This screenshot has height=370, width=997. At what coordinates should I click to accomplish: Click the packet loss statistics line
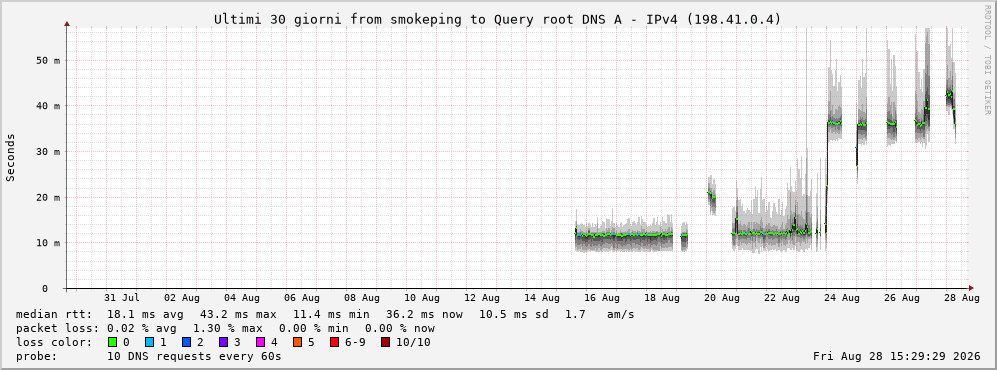(x=225, y=329)
